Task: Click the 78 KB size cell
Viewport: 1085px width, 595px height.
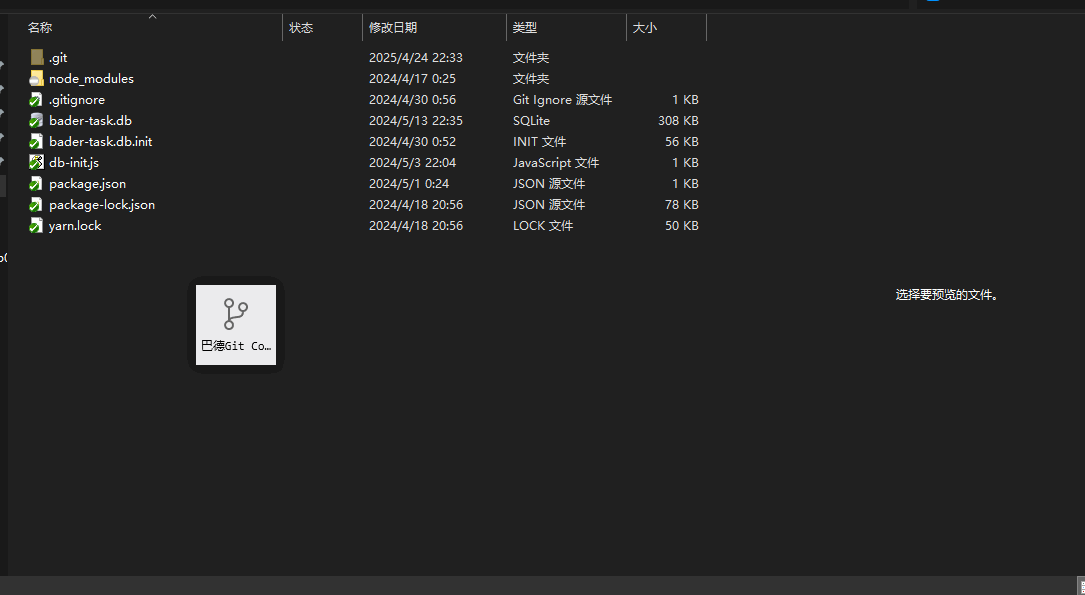Action: click(x=682, y=205)
